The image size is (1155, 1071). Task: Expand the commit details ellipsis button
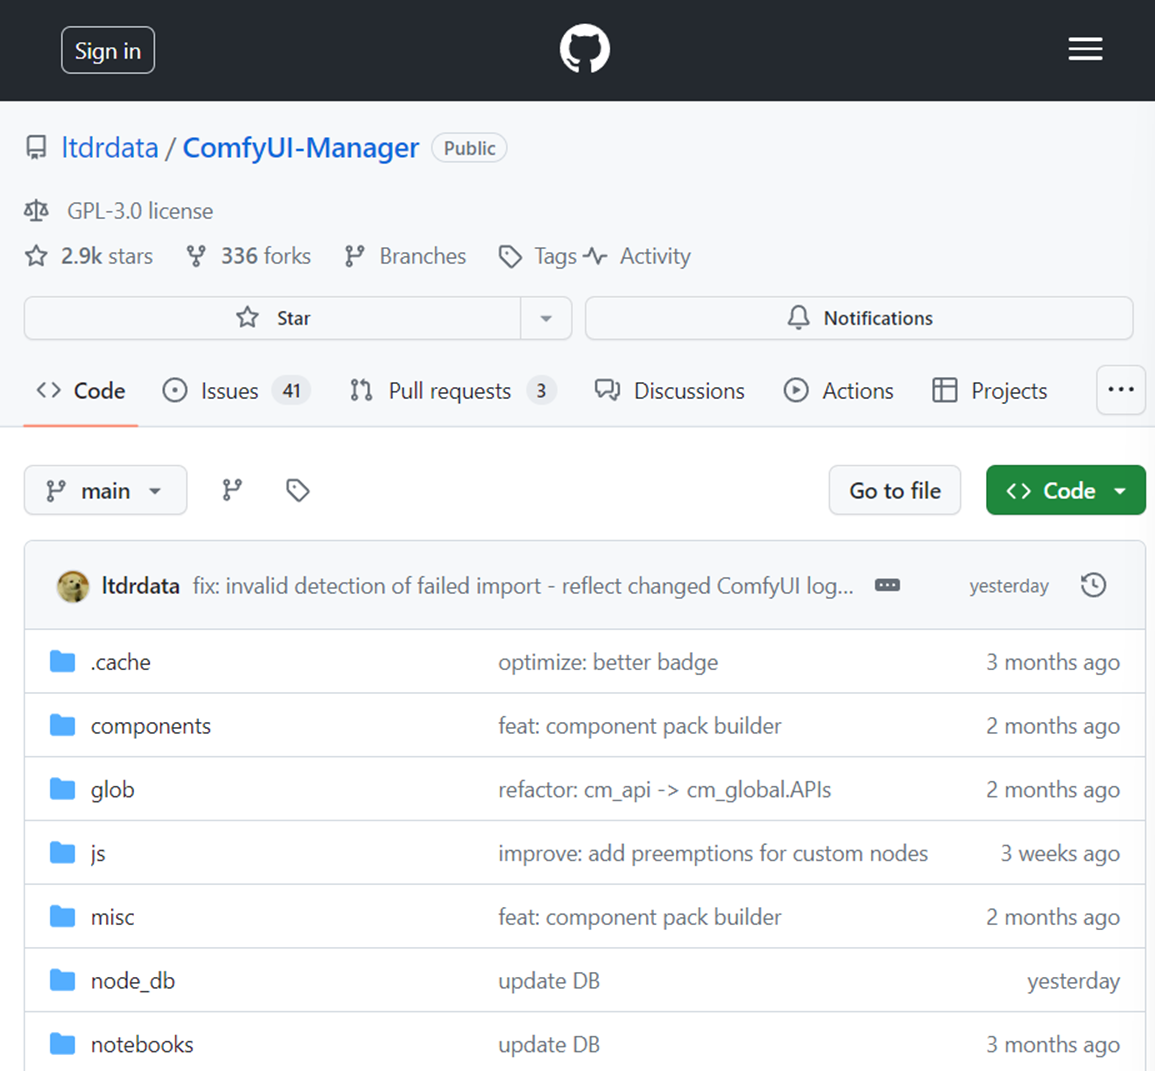coord(887,586)
